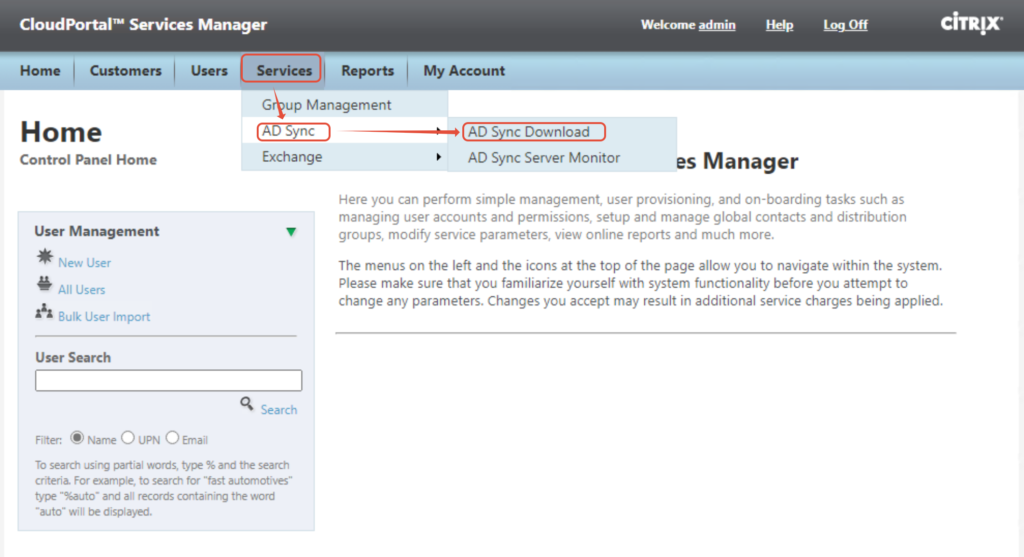Image resolution: width=1024 pixels, height=557 pixels.
Task: Click the User Search label
Action: (x=73, y=358)
